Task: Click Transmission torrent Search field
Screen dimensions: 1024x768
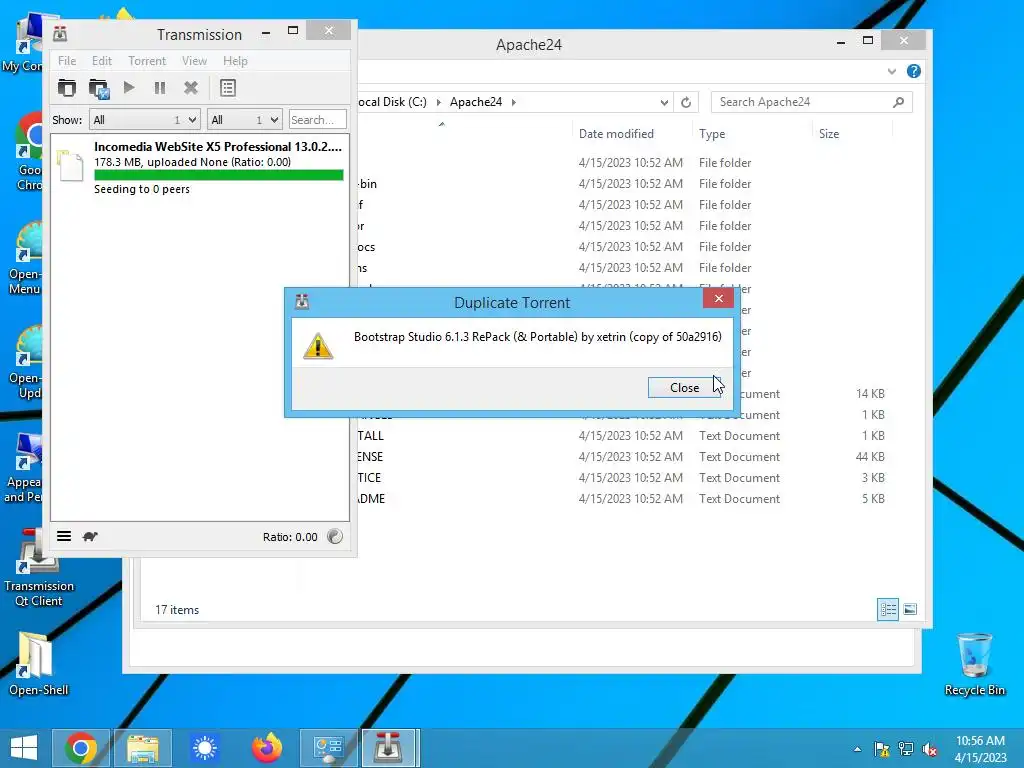Action: click(317, 120)
